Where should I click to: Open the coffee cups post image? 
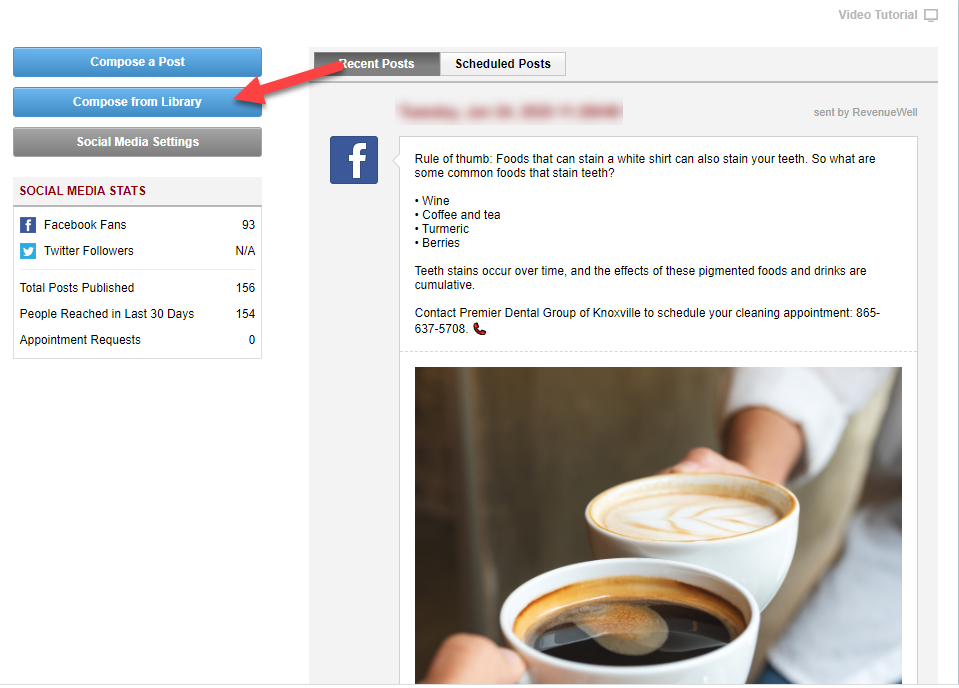coord(658,525)
